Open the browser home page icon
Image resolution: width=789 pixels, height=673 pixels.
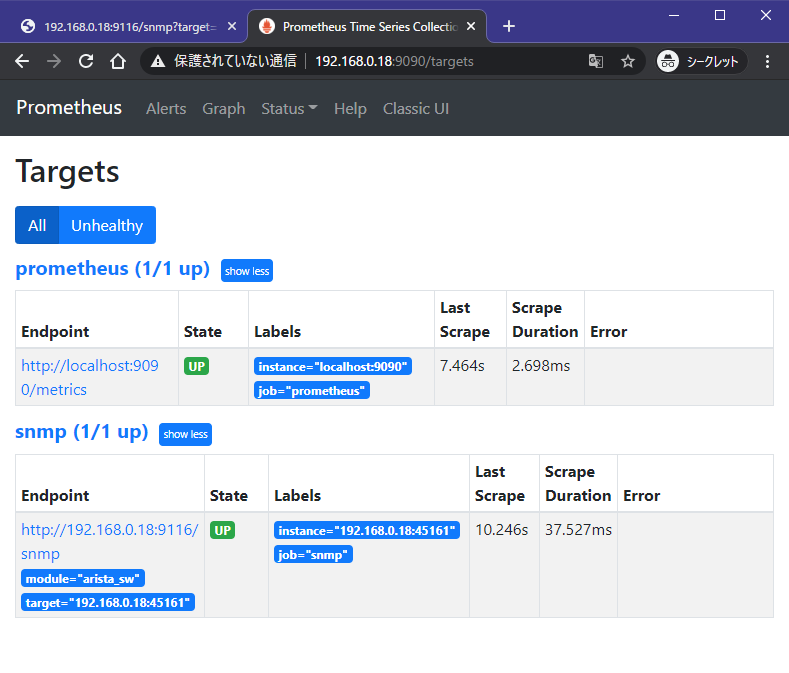[x=118, y=61]
